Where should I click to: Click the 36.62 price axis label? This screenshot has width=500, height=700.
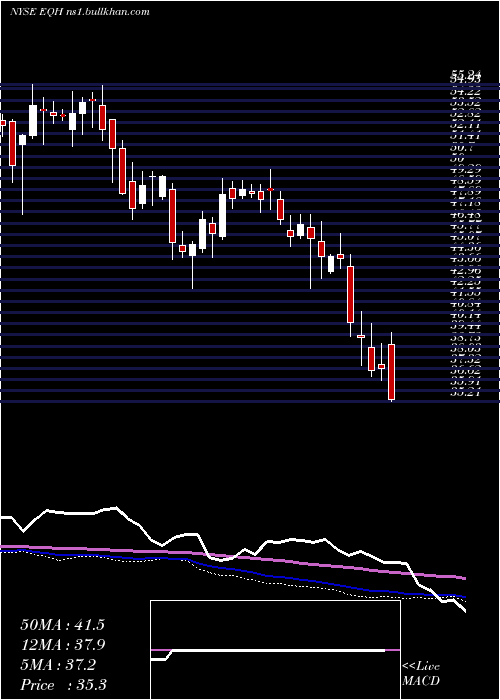[466, 371]
